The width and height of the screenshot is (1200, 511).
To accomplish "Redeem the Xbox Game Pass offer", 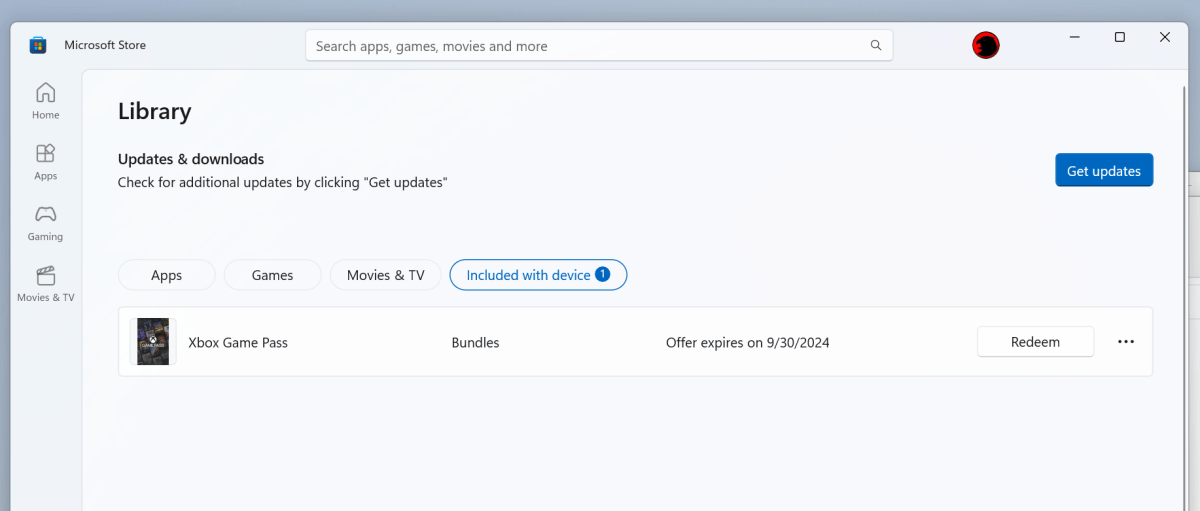I will (x=1035, y=342).
